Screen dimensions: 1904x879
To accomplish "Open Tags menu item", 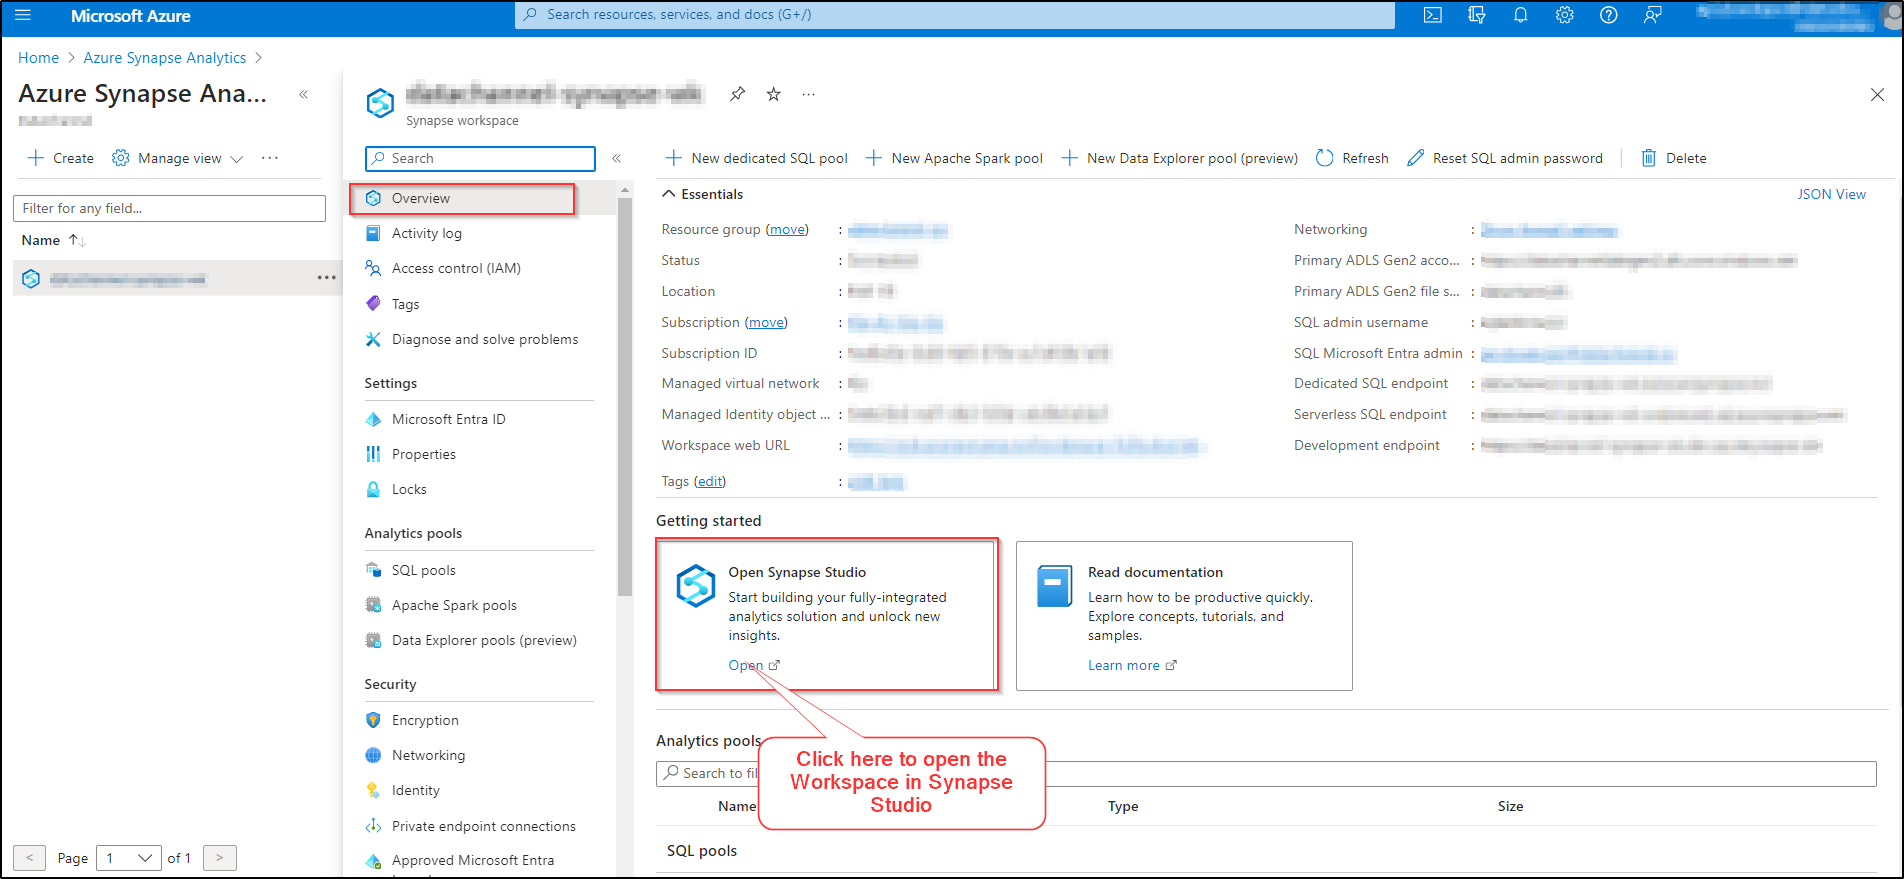I will (x=405, y=304).
